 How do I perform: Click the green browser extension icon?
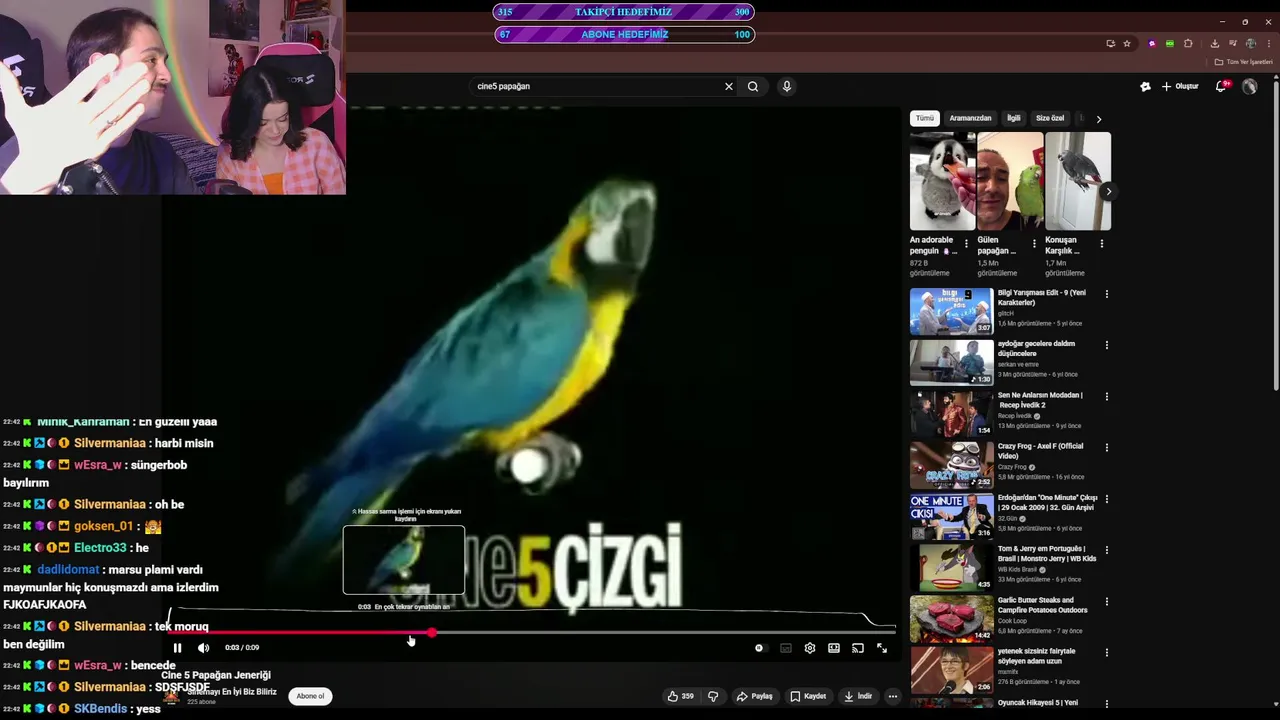pyautogui.click(x=1170, y=43)
